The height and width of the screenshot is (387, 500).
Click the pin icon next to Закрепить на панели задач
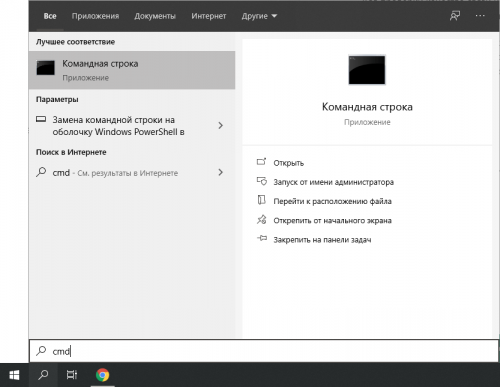point(262,238)
